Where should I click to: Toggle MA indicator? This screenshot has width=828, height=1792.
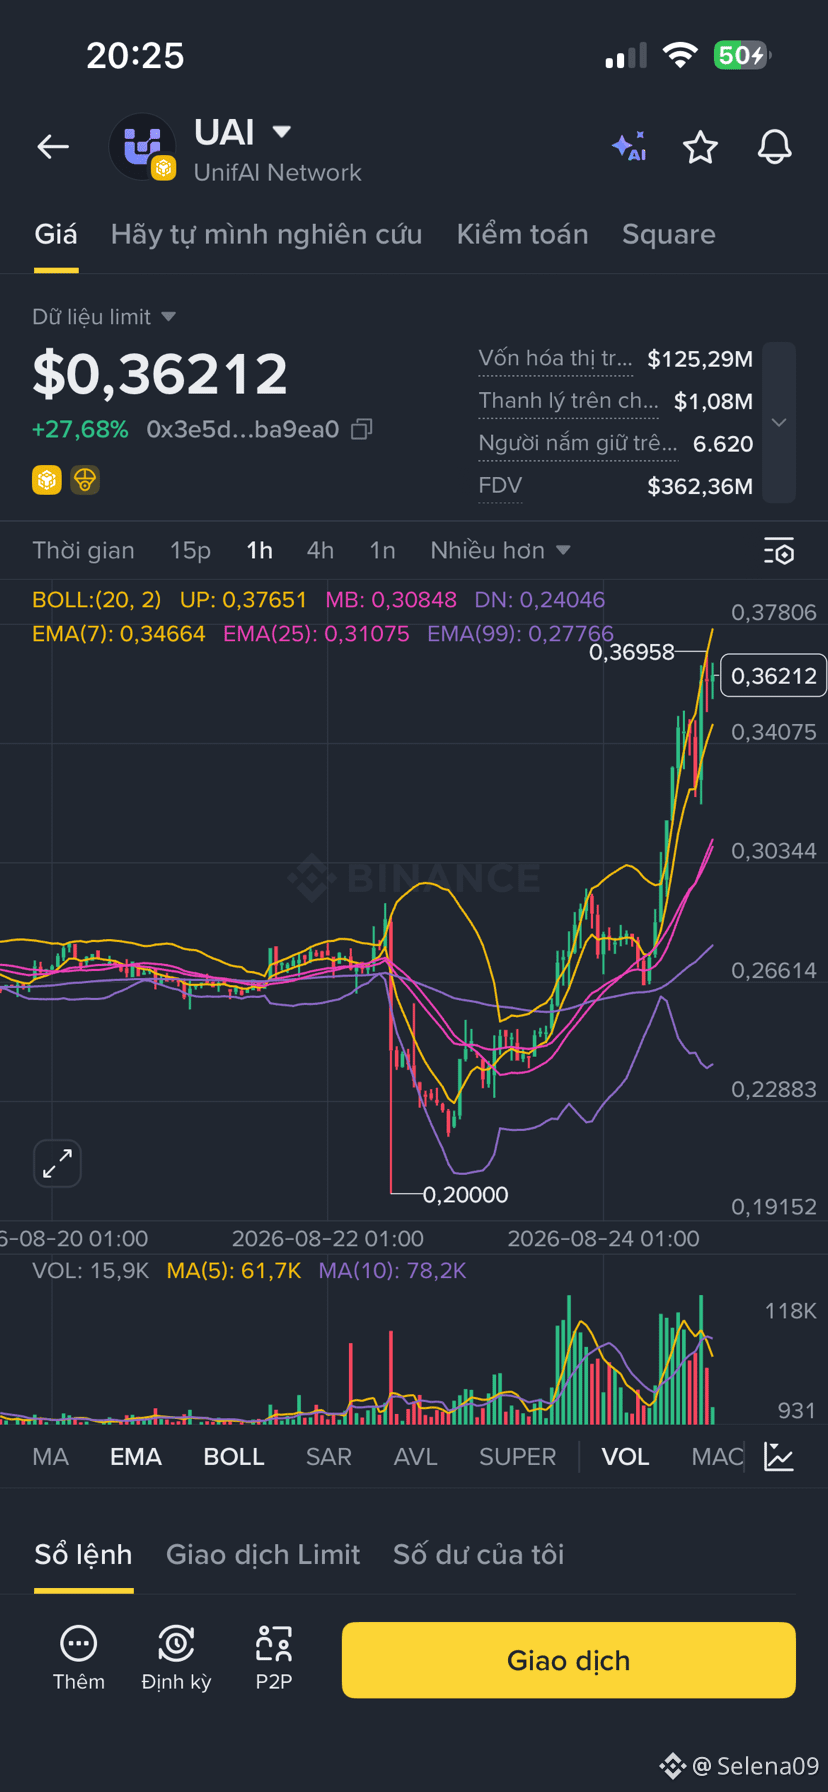(x=51, y=1456)
